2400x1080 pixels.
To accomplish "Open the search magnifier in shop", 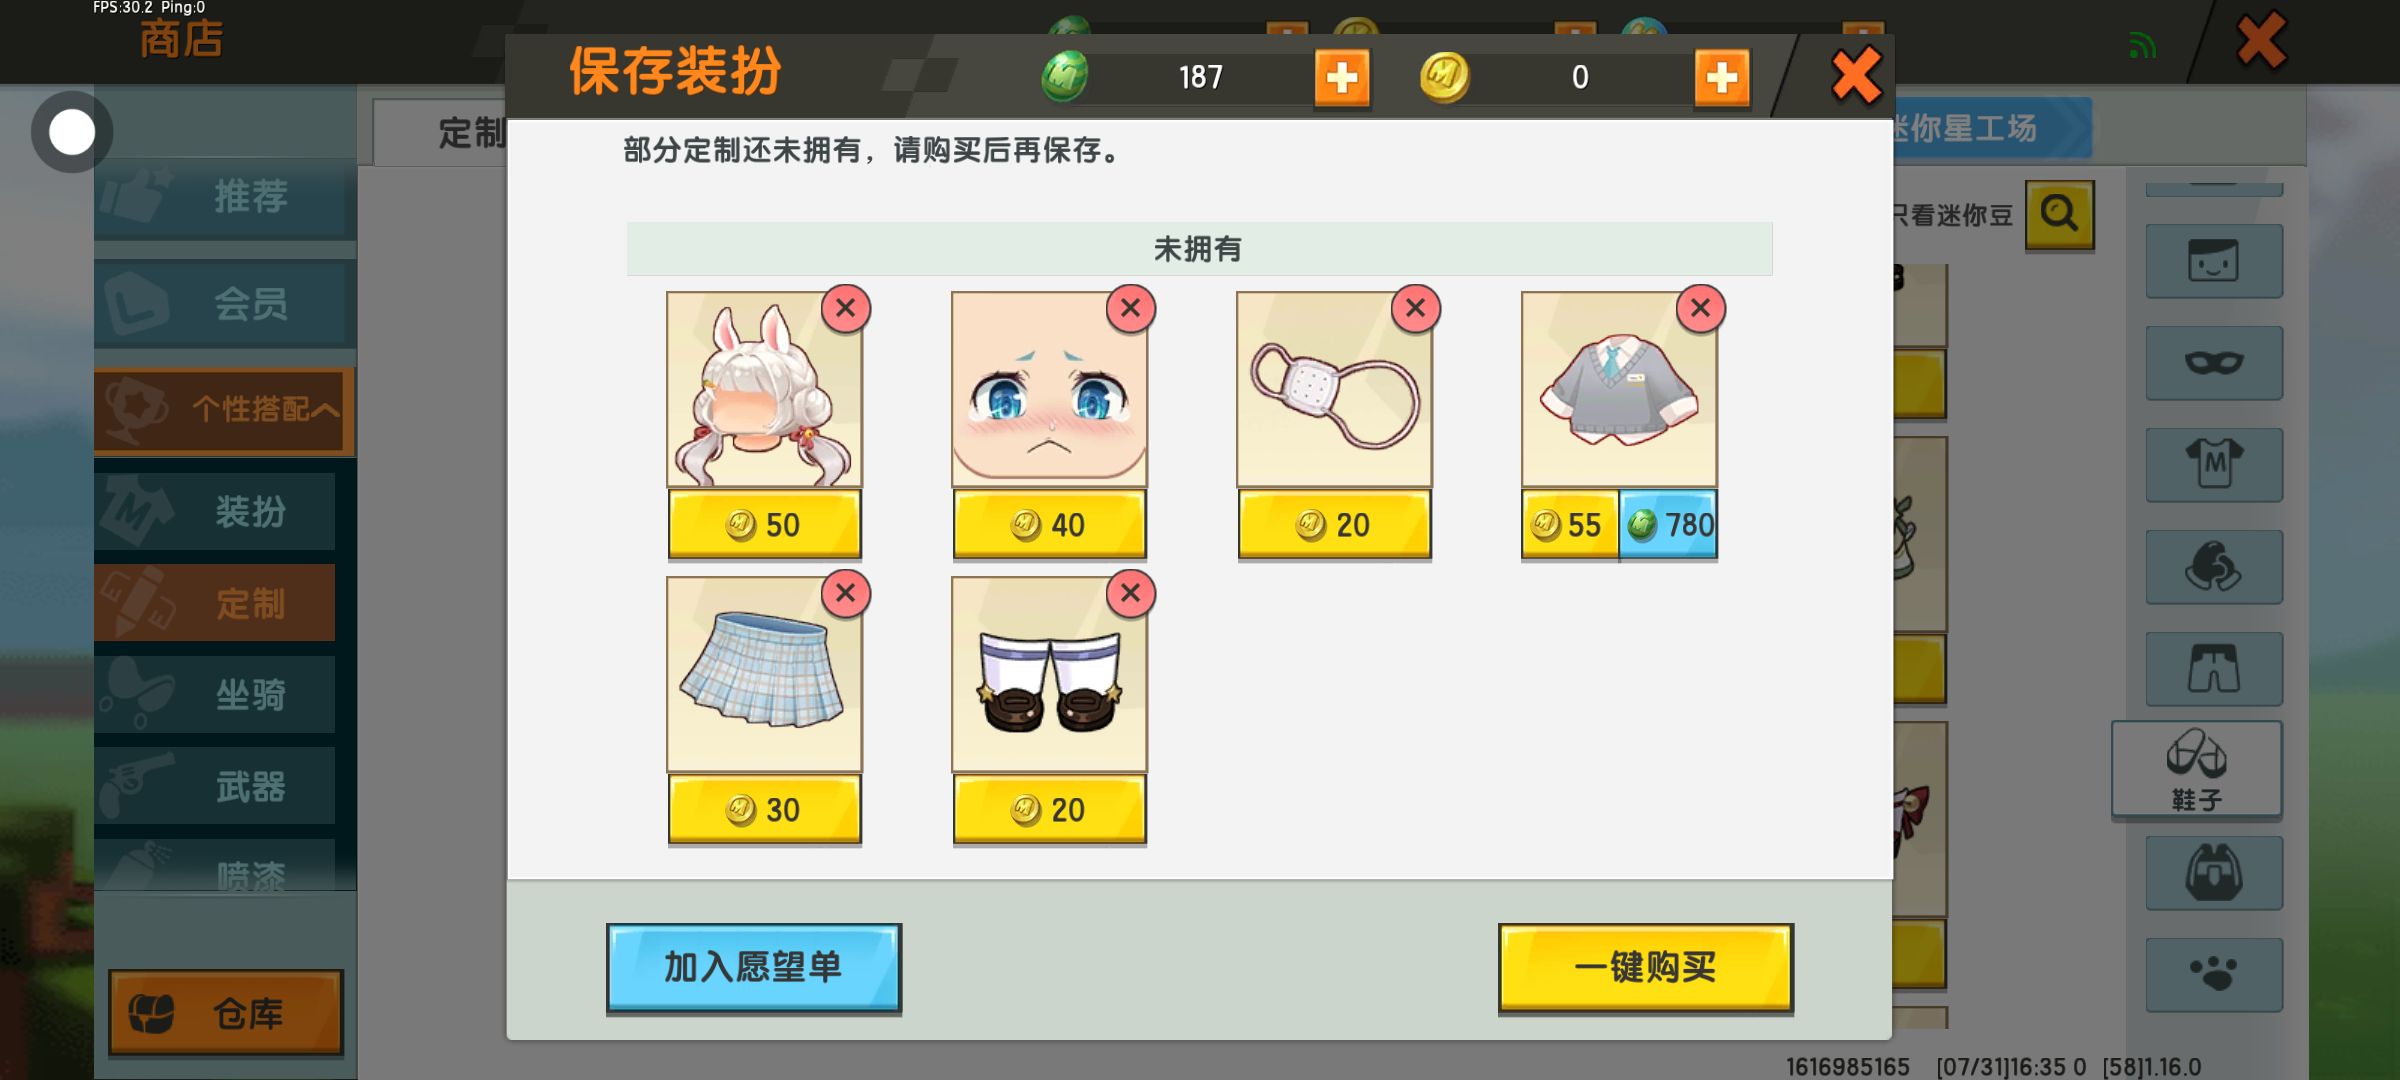I will tap(2059, 214).
